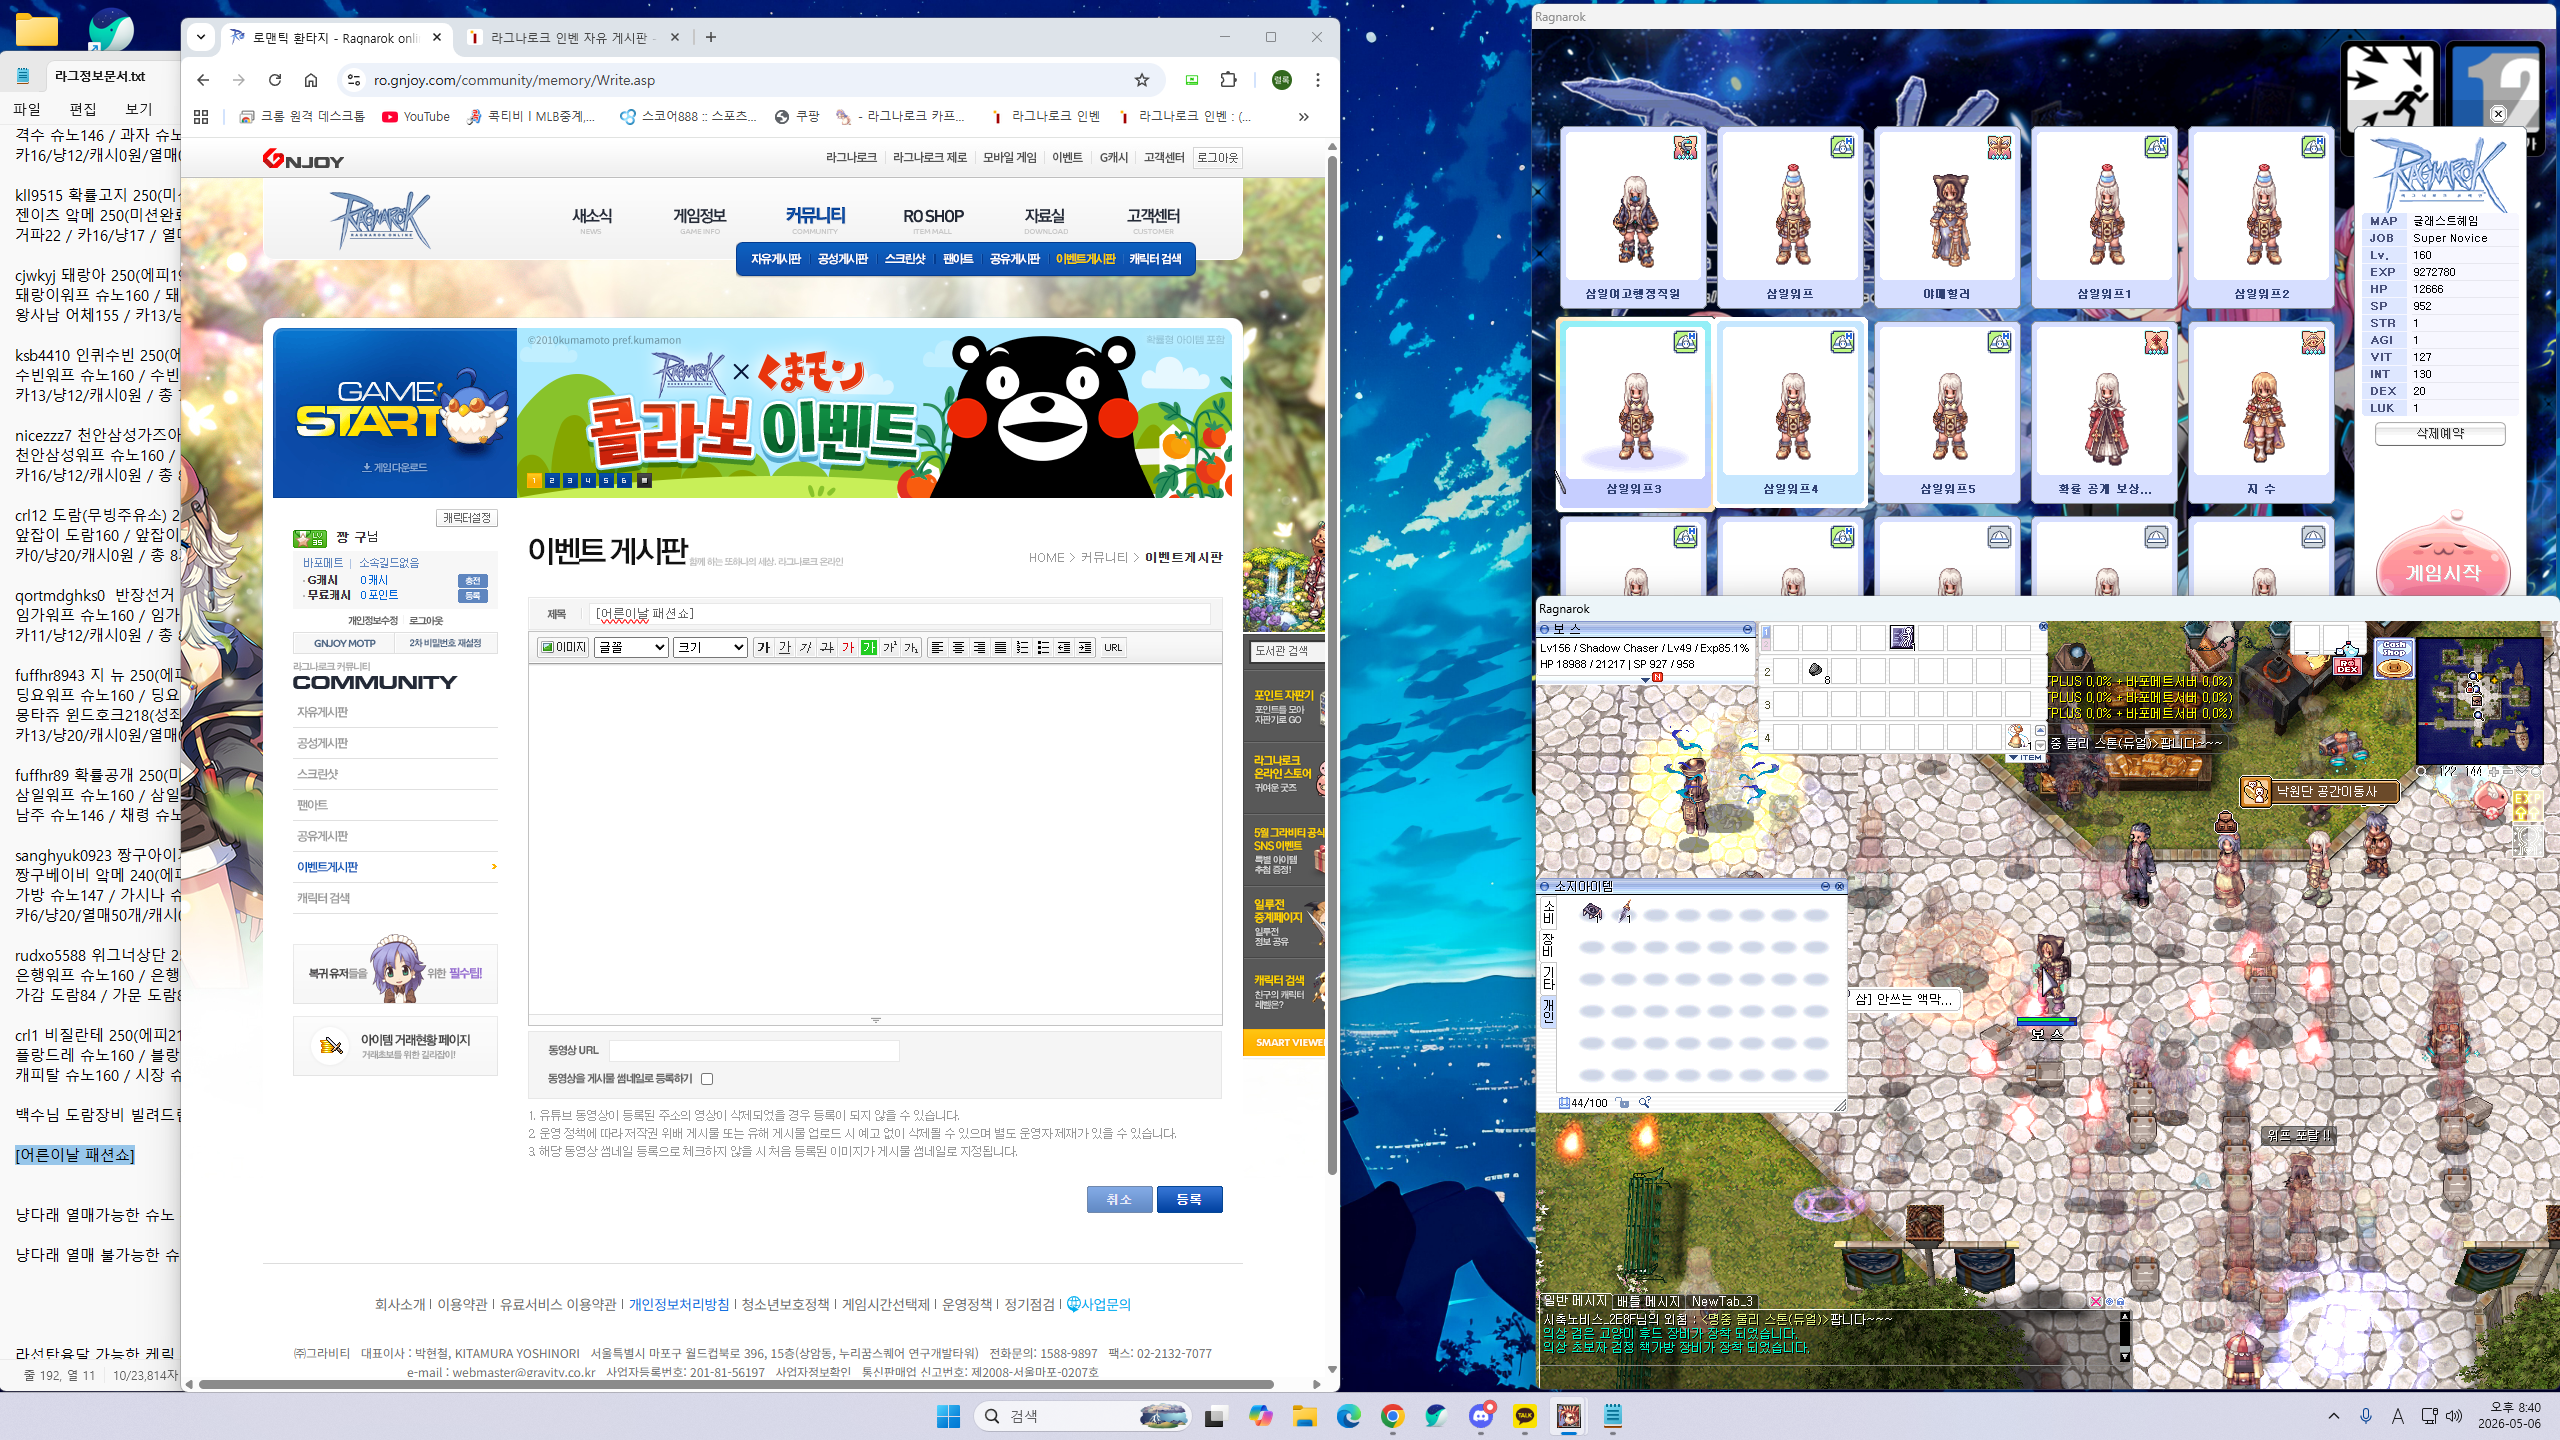The height and width of the screenshot is (1440, 2560).
Task: Cancel the post with the 취소 button
Action: pos(1120,1199)
